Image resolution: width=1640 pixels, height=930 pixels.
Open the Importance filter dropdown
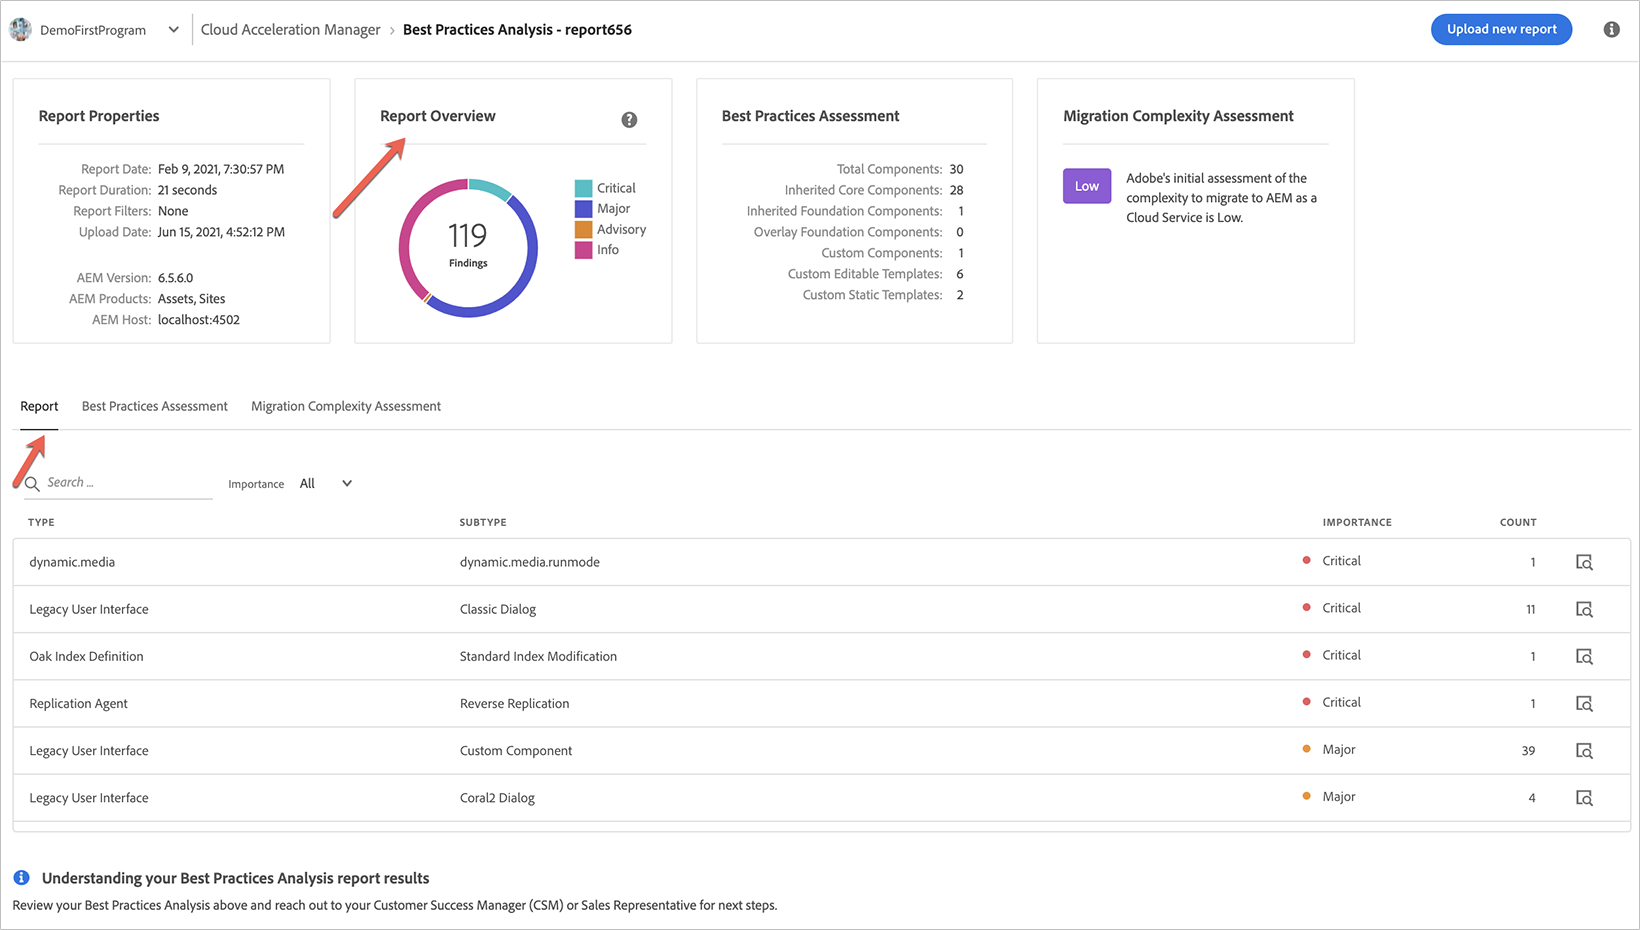coord(326,483)
